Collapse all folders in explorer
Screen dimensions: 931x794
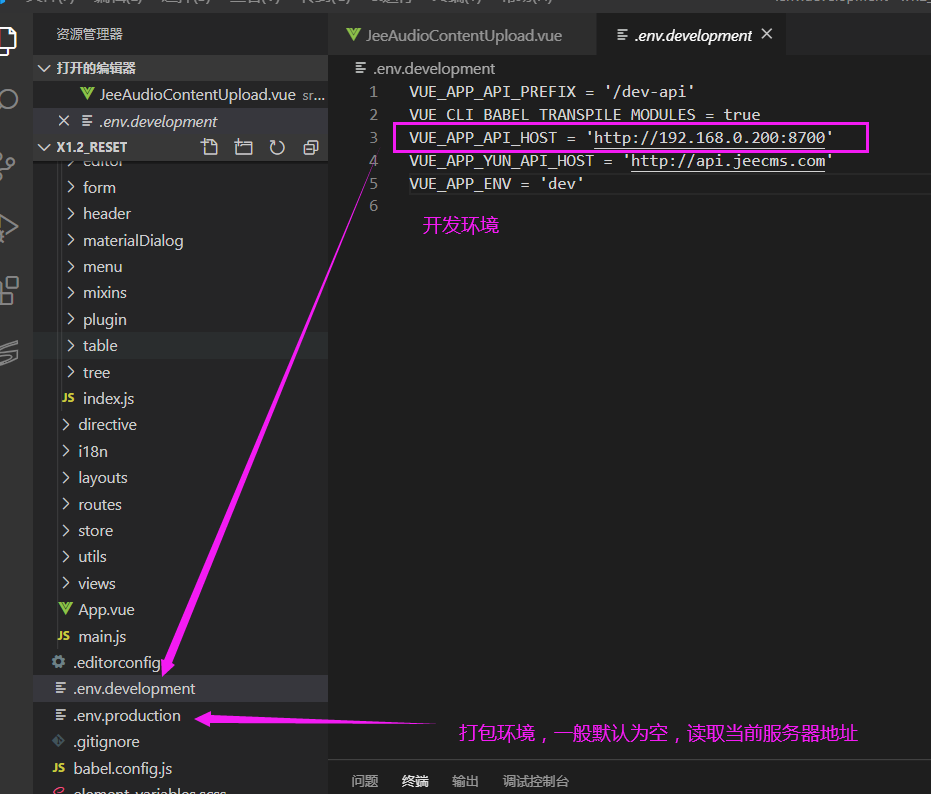pos(311,147)
